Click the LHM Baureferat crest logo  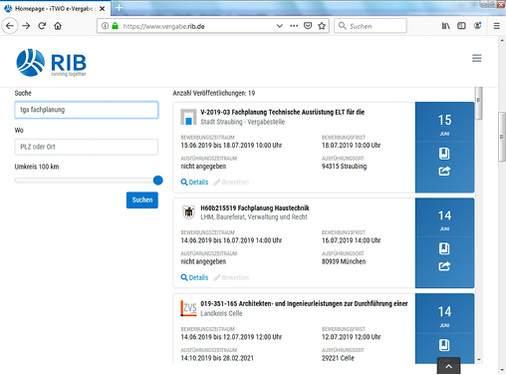click(x=189, y=212)
